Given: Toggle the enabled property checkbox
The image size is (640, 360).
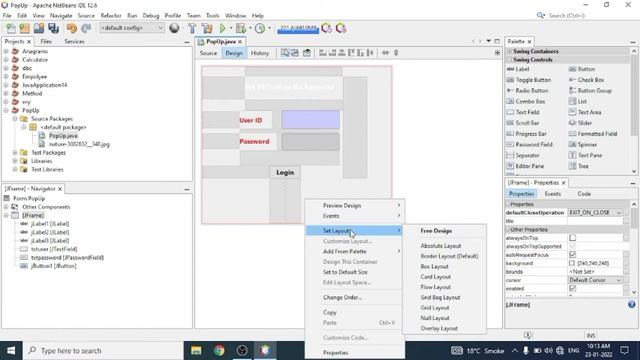Looking at the screenshot, I should click(573, 288).
